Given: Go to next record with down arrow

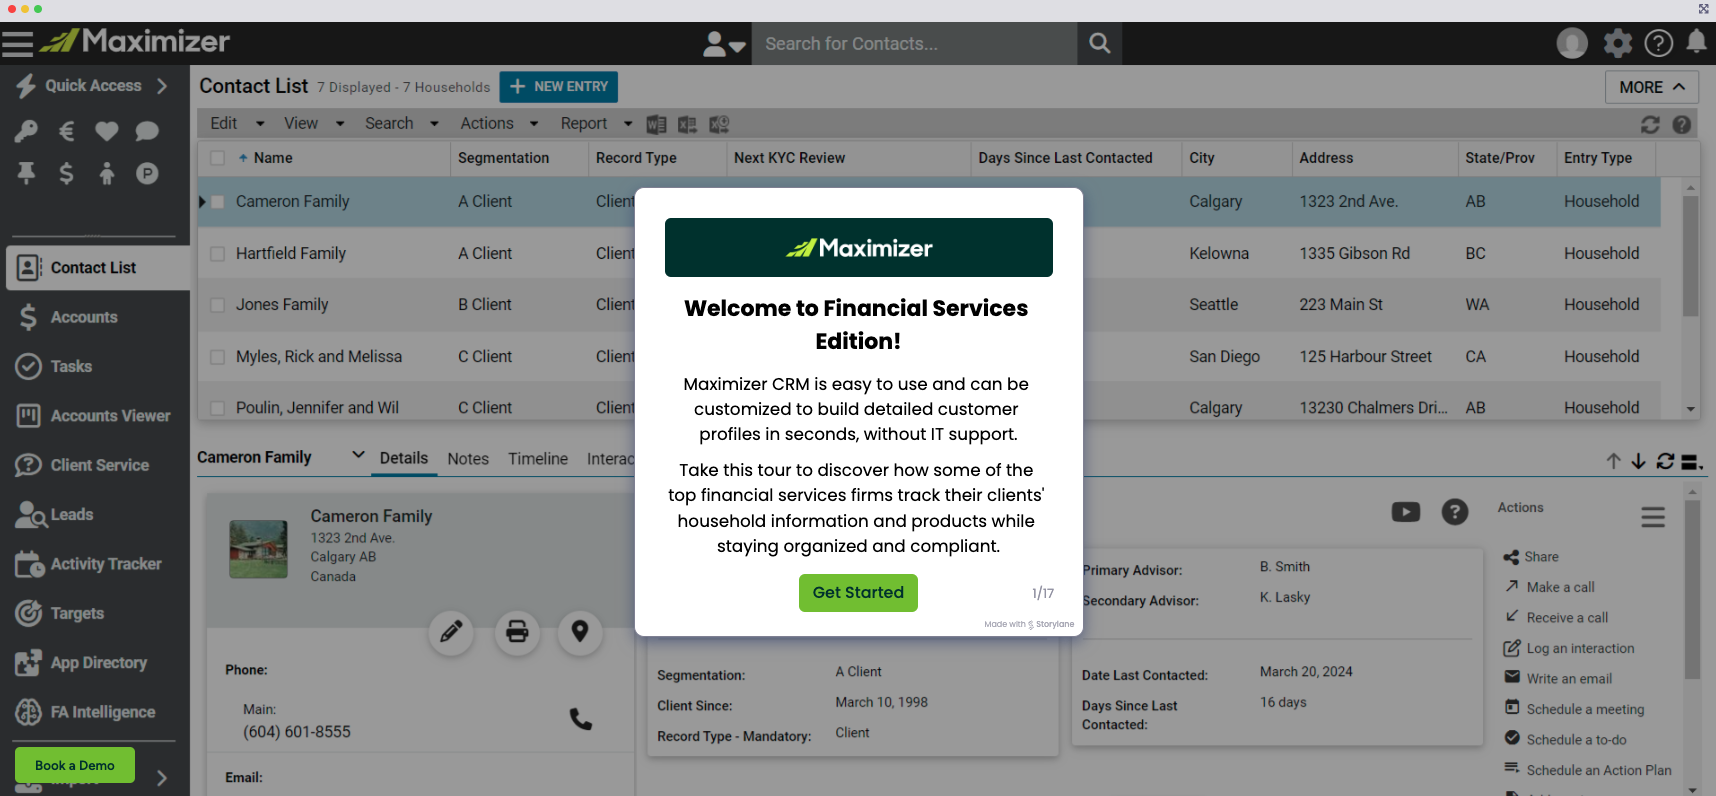Looking at the screenshot, I should 1638,461.
